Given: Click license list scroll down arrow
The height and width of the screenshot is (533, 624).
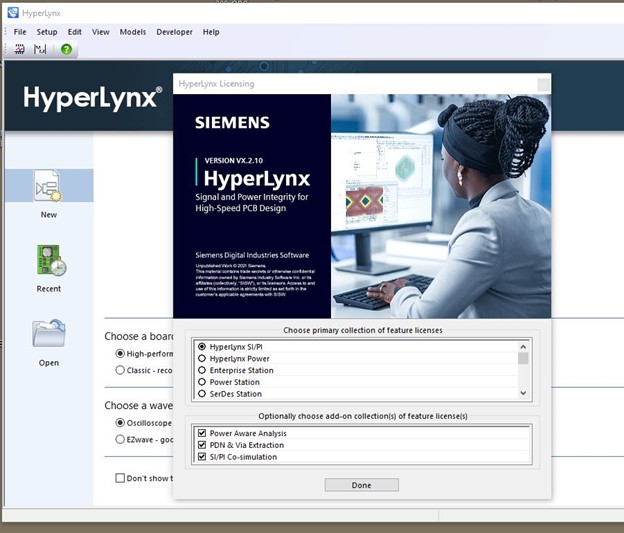Looking at the screenshot, I should 523,393.
